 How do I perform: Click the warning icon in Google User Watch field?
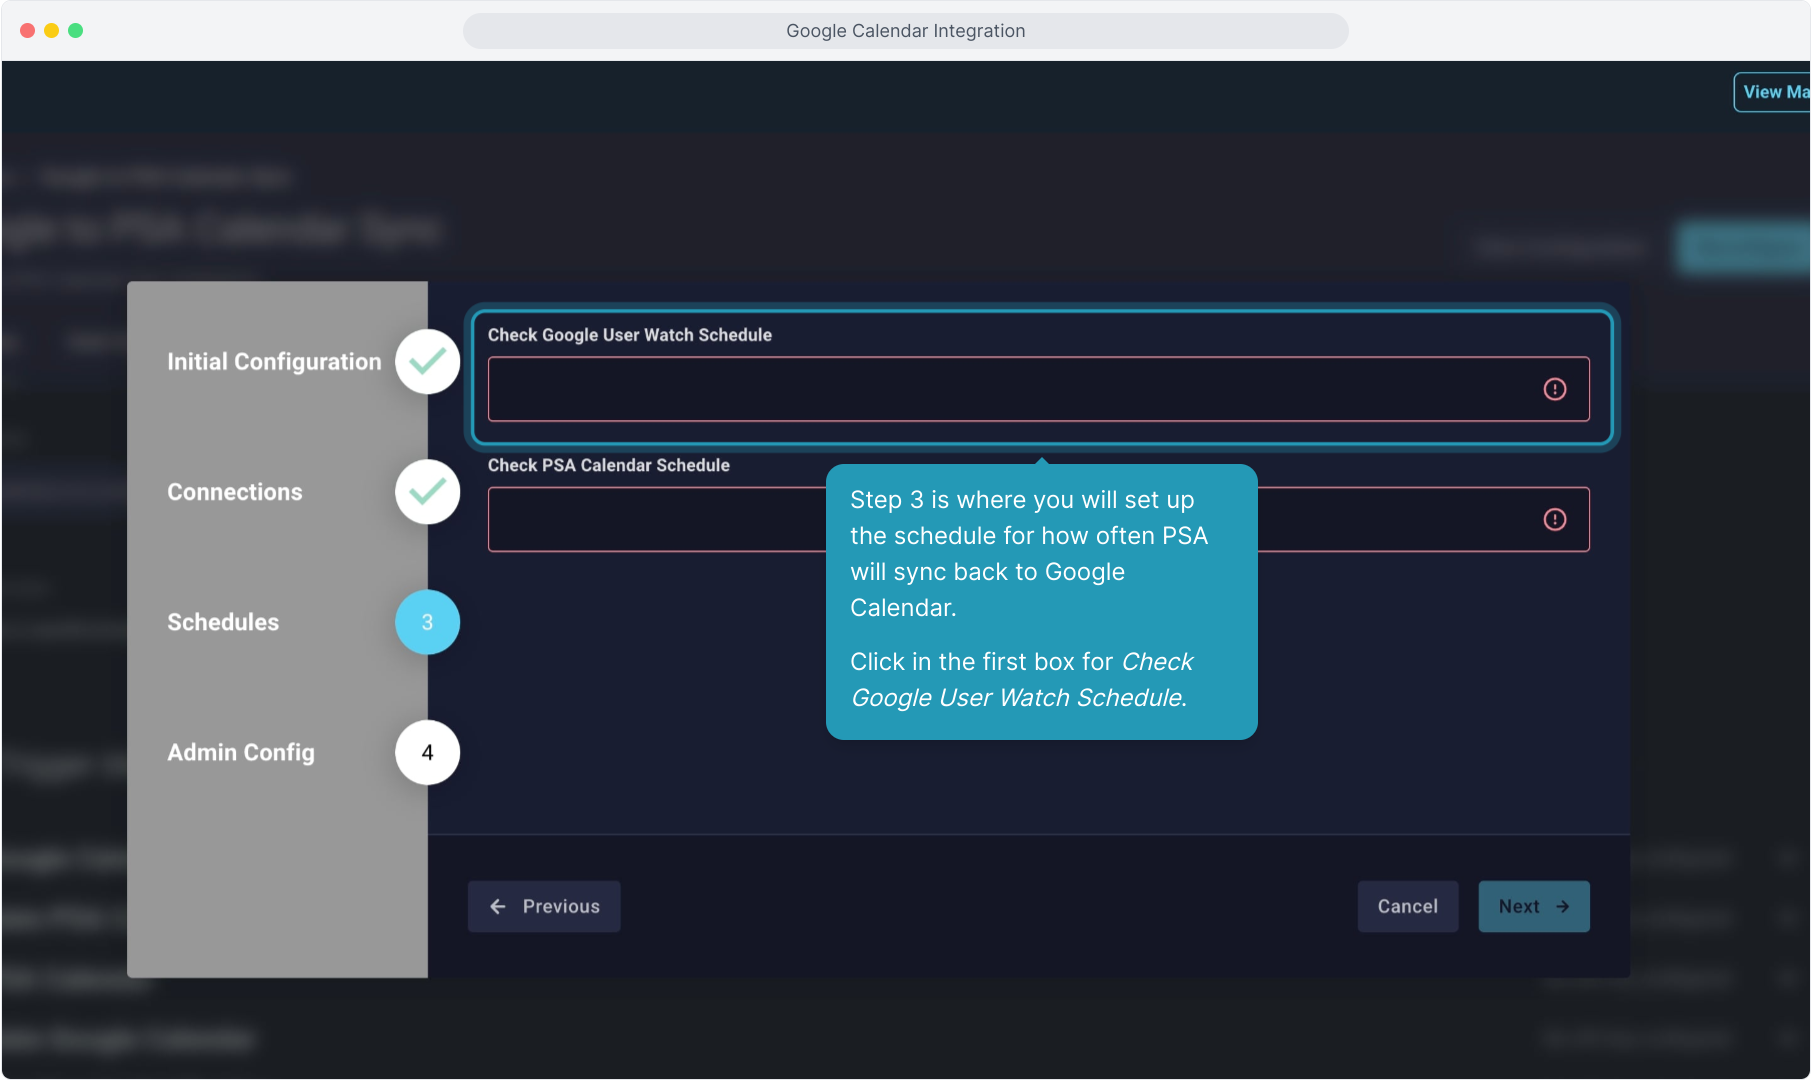(x=1555, y=389)
